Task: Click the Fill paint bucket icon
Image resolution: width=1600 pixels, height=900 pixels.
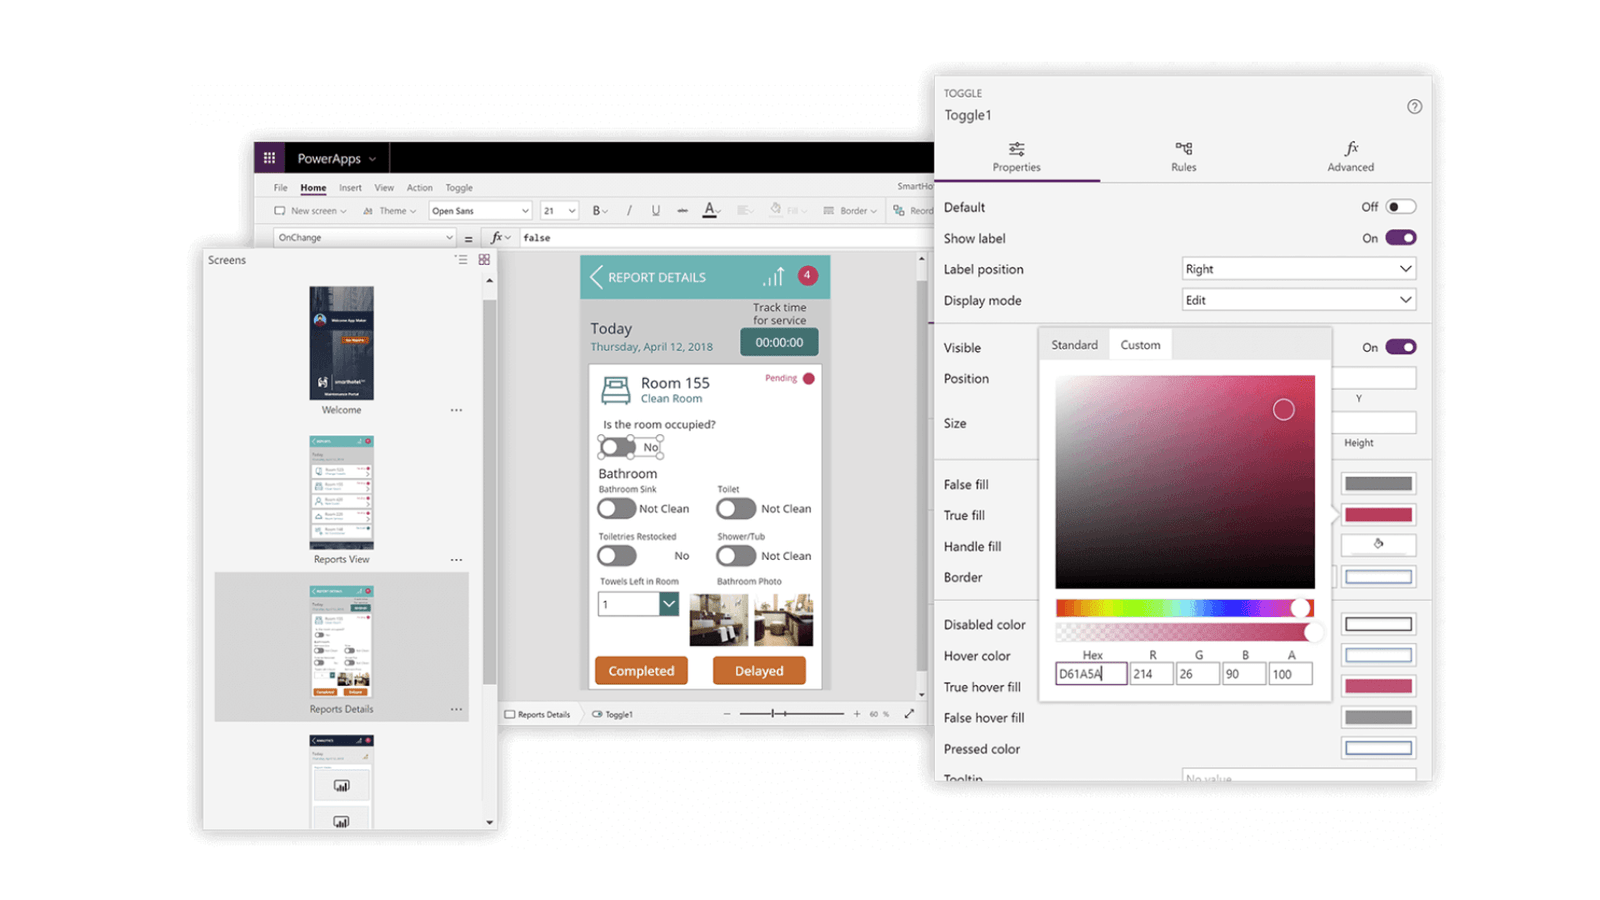Action: (775, 210)
